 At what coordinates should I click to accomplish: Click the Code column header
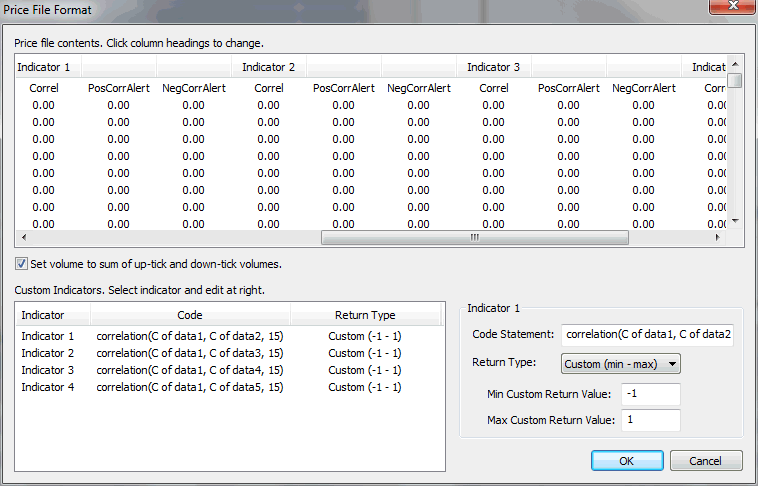(190, 315)
